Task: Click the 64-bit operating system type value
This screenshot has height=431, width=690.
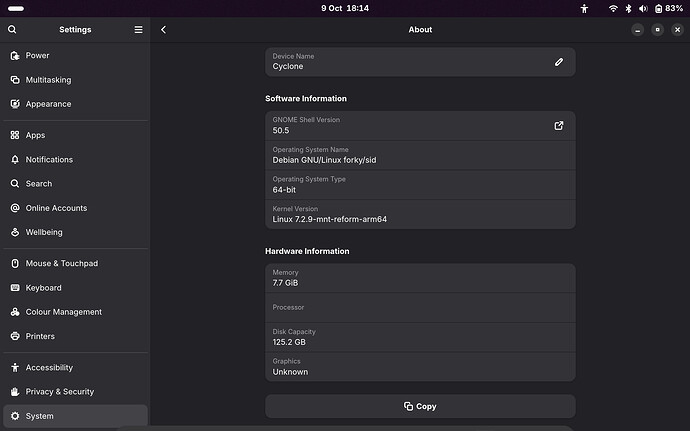Action: pyautogui.click(x=284, y=190)
